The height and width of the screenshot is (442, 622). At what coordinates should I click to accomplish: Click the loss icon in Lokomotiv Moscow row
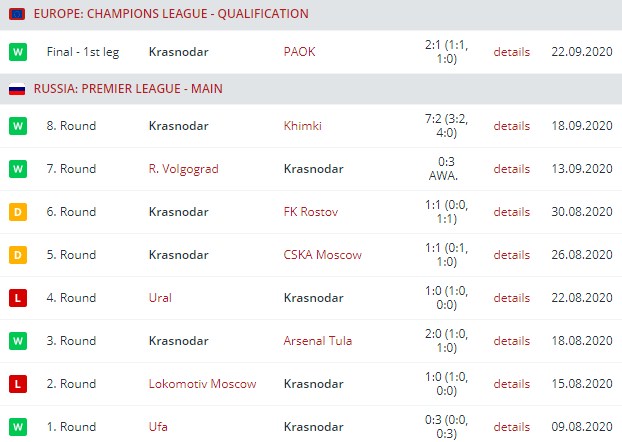pyautogui.click(x=17, y=384)
